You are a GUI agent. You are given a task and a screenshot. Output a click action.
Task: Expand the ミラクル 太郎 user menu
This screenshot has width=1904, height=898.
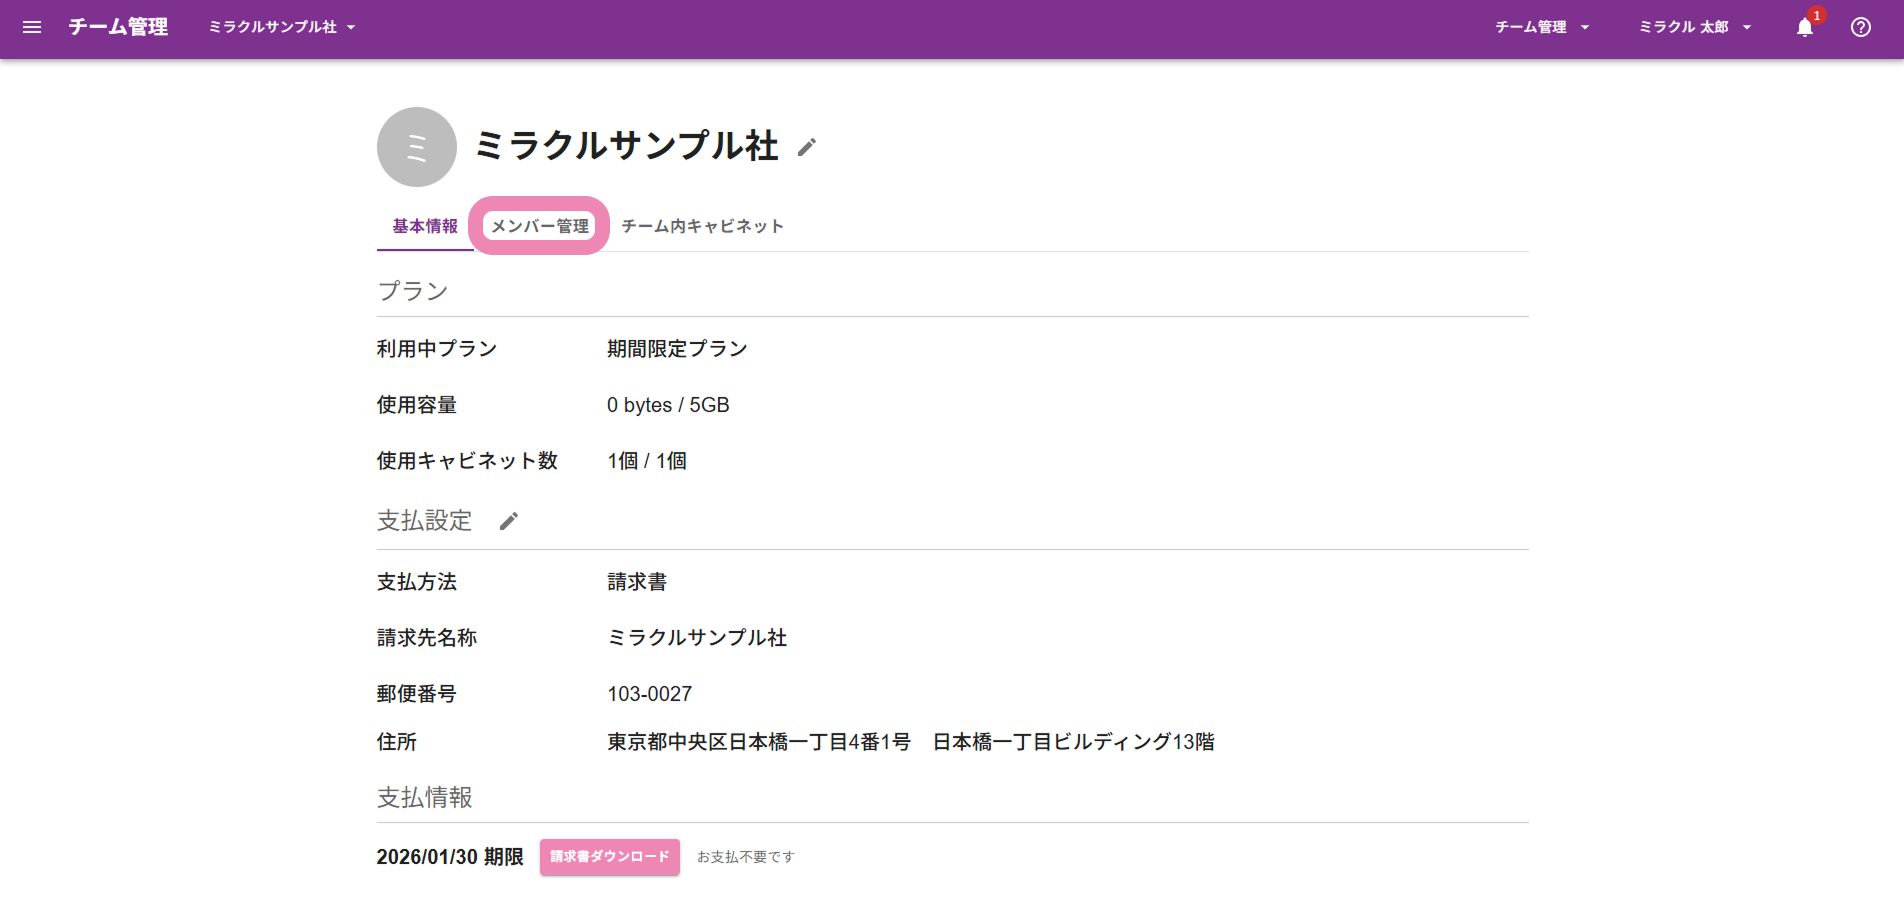pos(1695,27)
